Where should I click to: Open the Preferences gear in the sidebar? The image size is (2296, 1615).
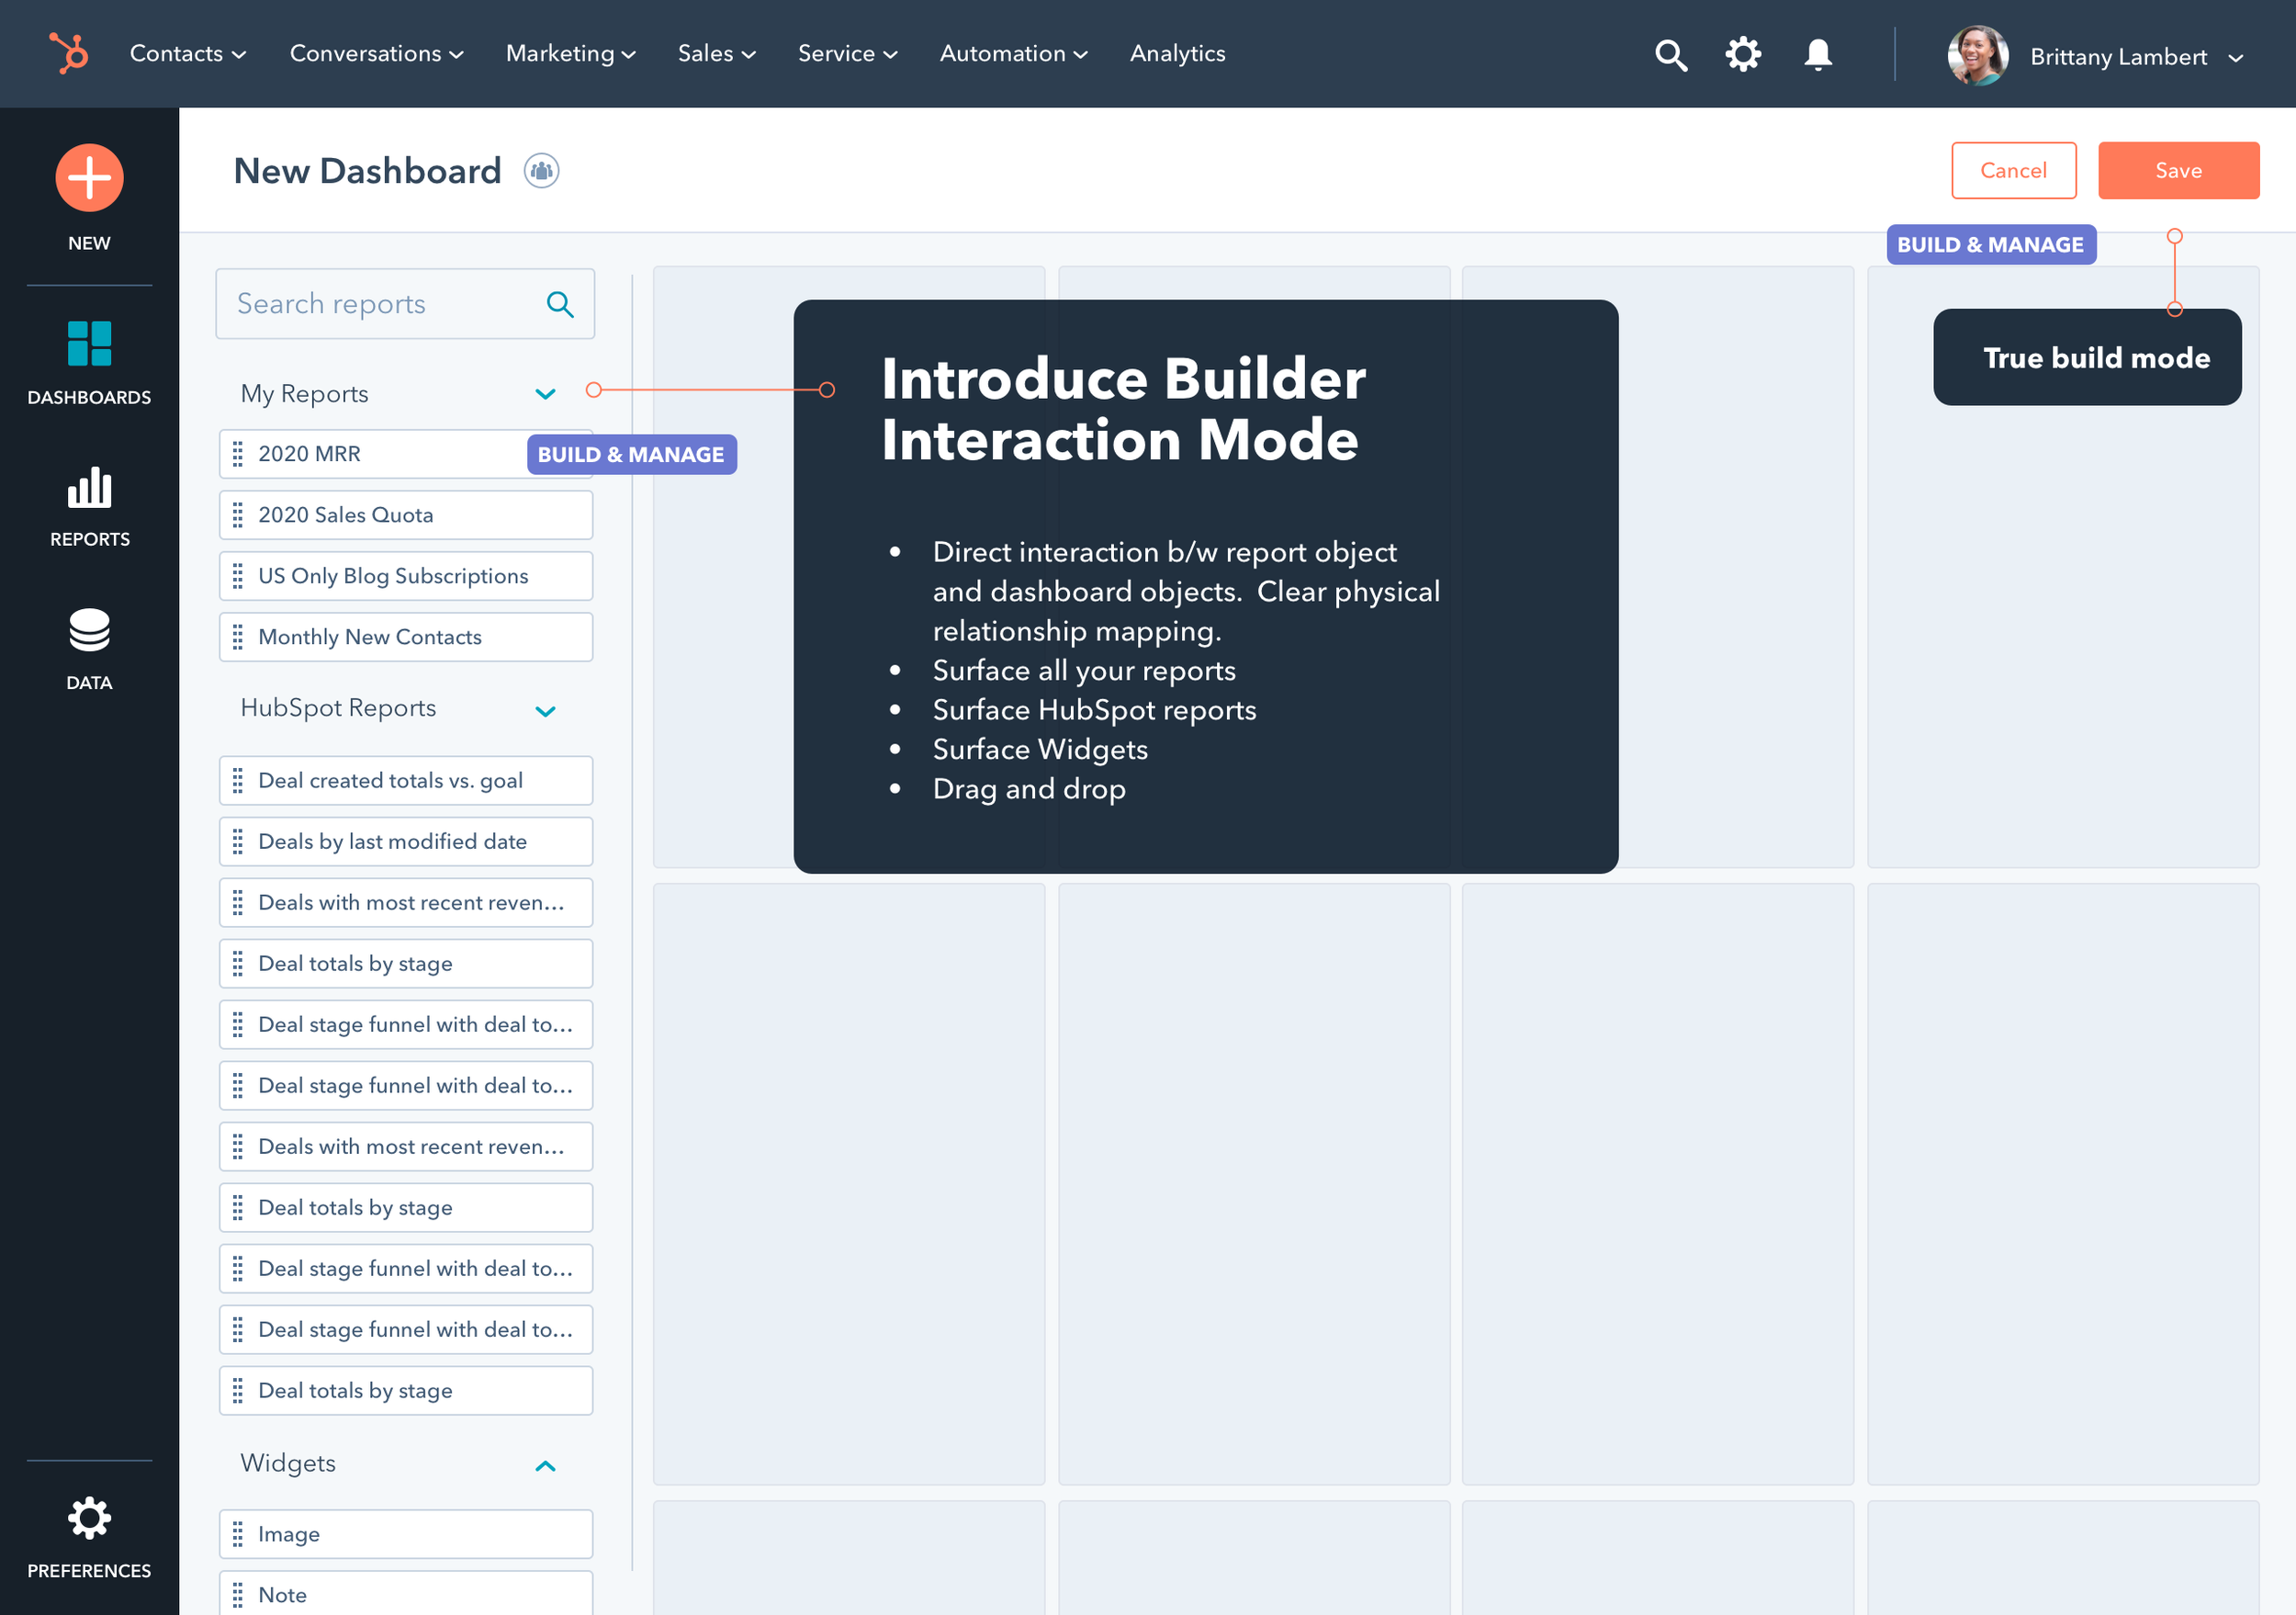point(89,1518)
